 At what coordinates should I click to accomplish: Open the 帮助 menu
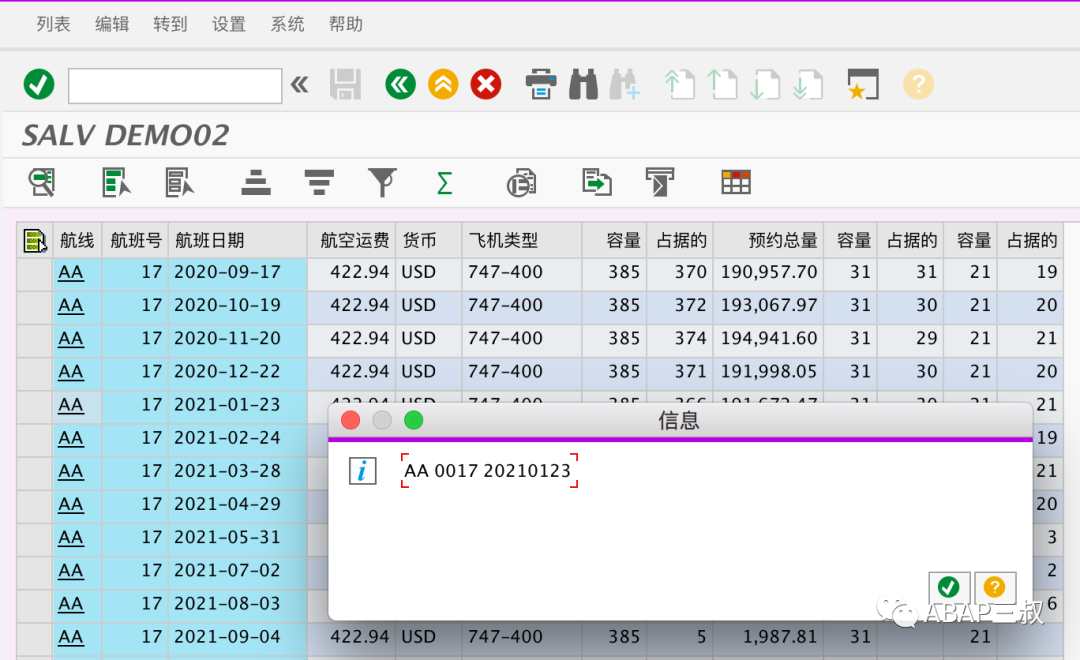click(346, 24)
